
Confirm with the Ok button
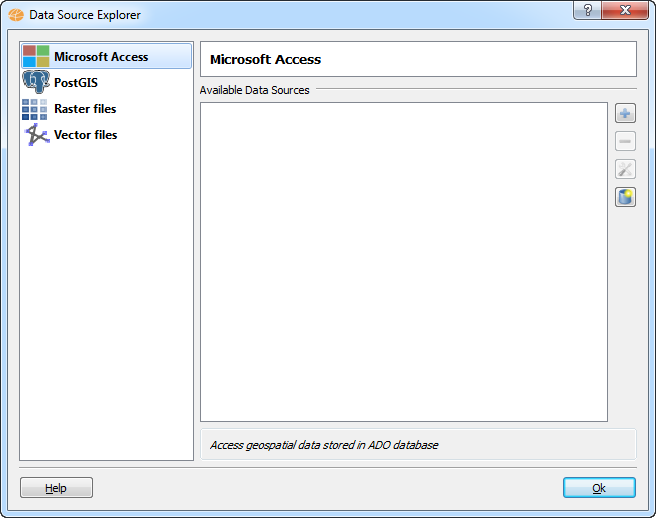click(599, 488)
